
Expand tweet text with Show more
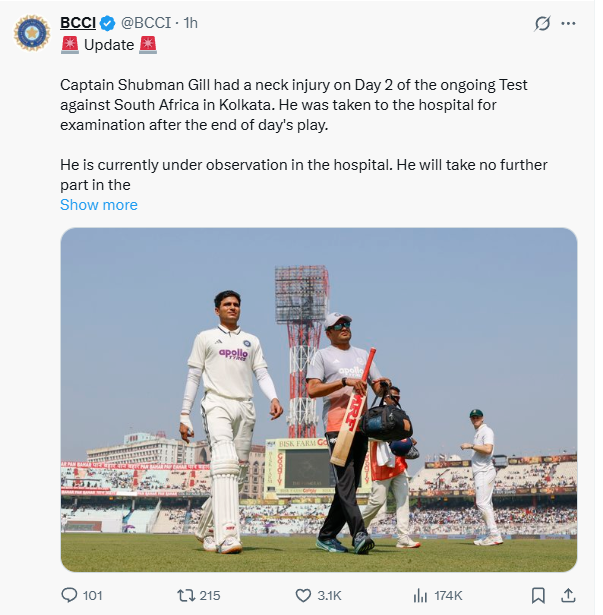(x=99, y=205)
